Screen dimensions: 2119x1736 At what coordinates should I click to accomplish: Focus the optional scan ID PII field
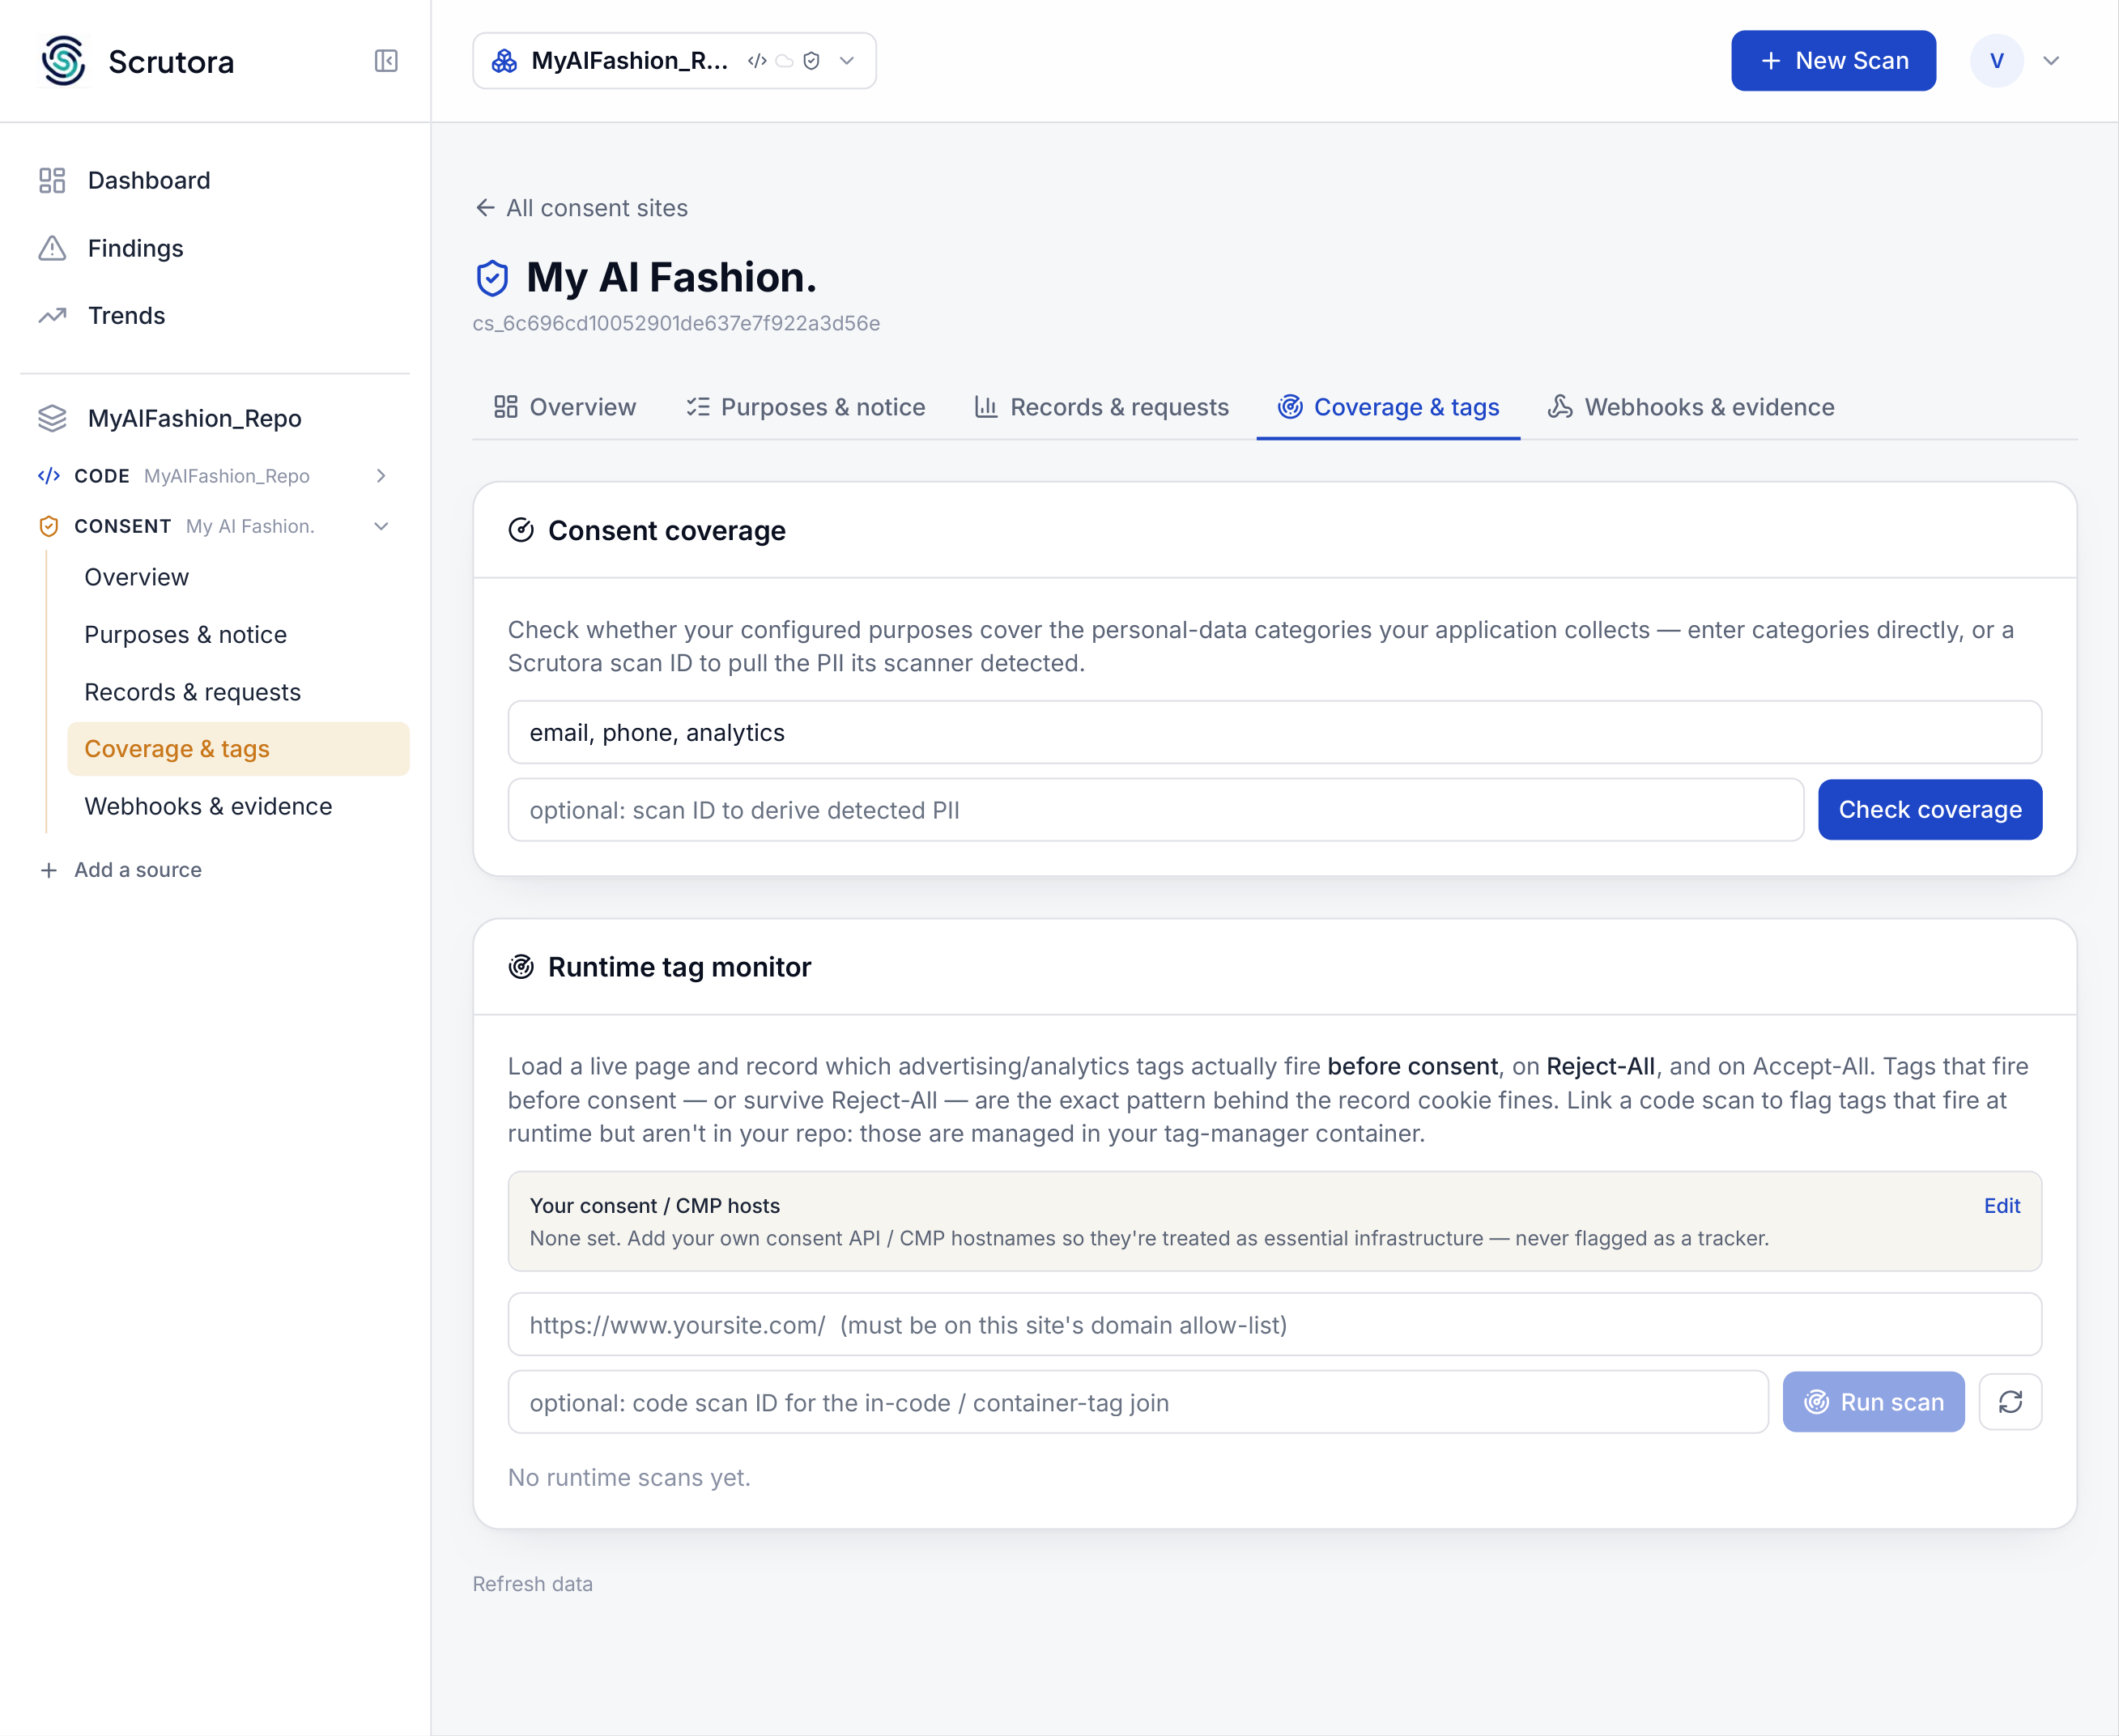(1156, 810)
